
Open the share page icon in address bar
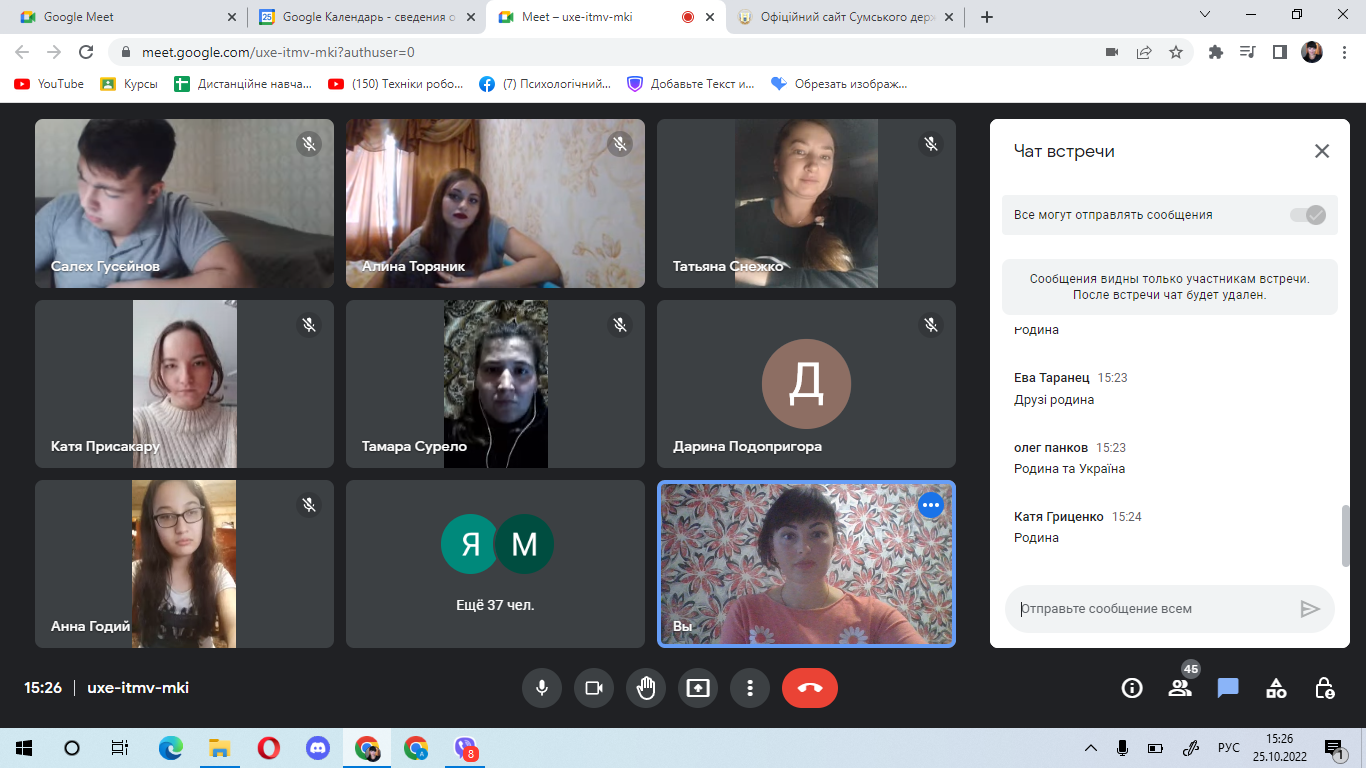click(x=1144, y=52)
